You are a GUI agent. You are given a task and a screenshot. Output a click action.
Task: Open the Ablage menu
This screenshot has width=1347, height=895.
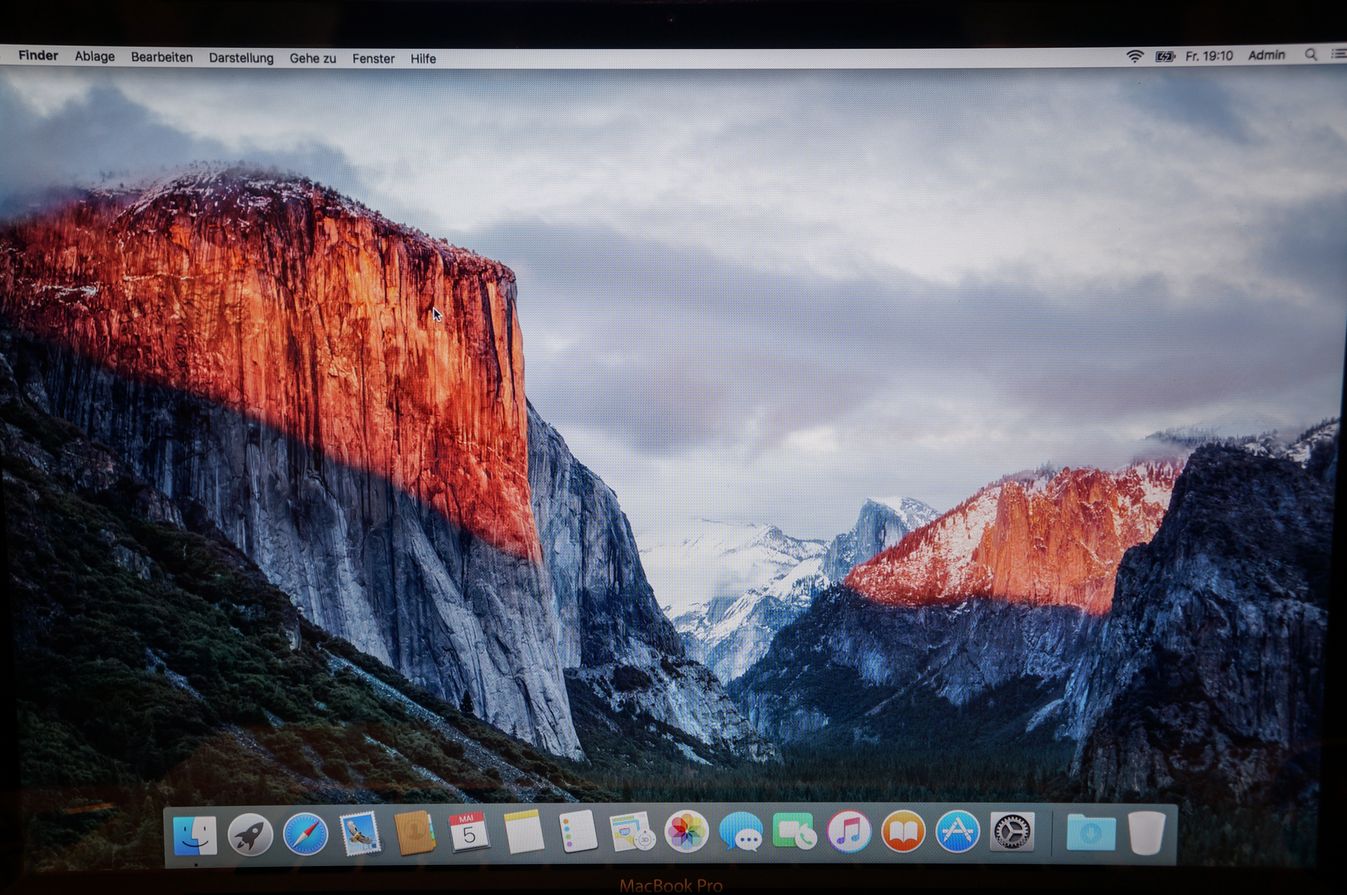[x=95, y=57]
